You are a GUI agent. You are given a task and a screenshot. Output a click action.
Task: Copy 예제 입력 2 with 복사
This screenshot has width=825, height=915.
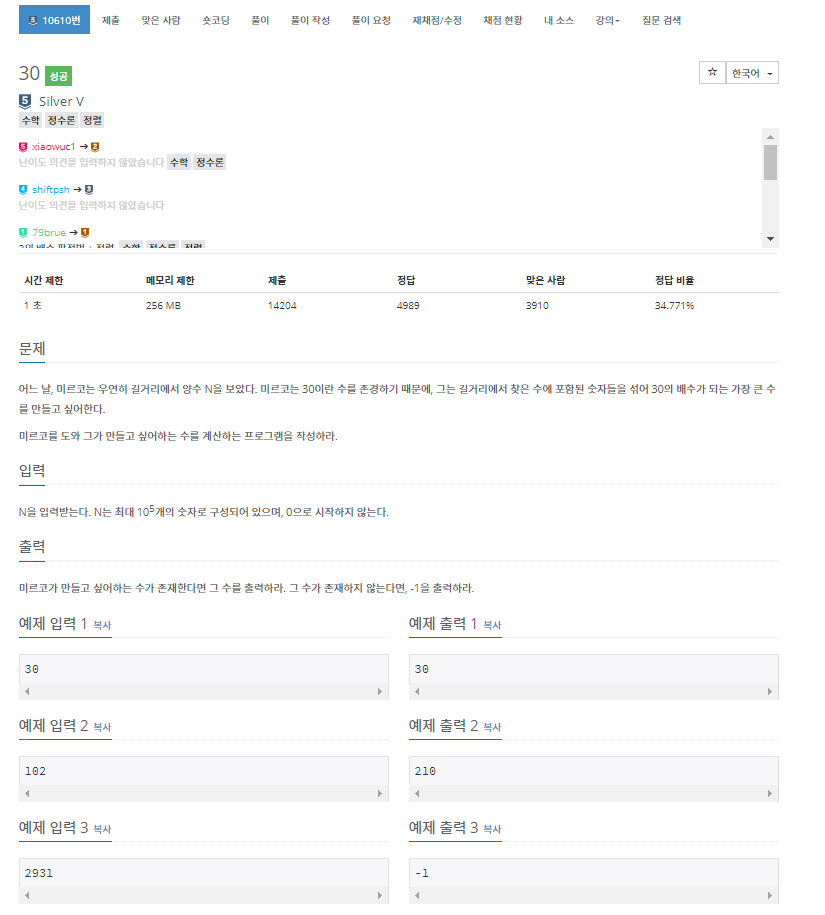(x=102, y=727)
